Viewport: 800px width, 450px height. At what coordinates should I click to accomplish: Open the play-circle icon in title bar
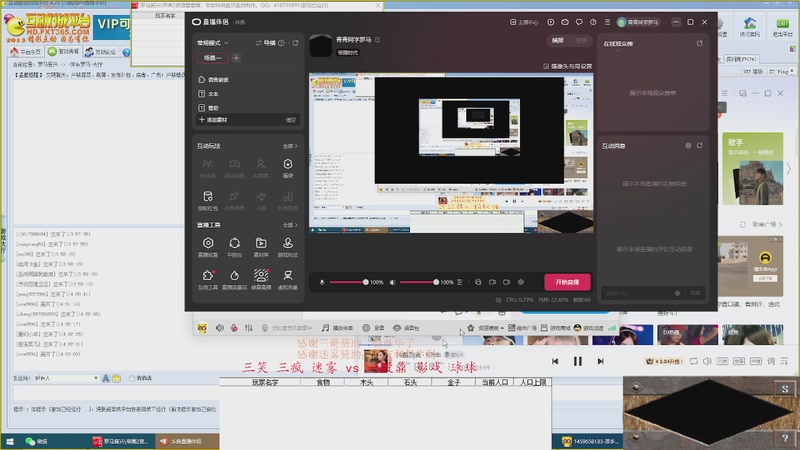551,22
